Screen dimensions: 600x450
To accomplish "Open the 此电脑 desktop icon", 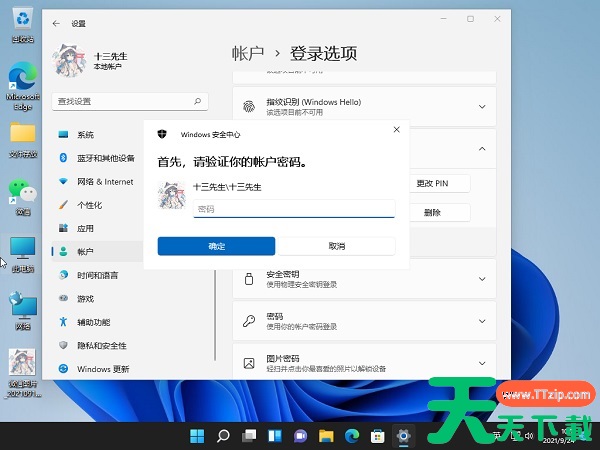I will click(x=22, y=248).
